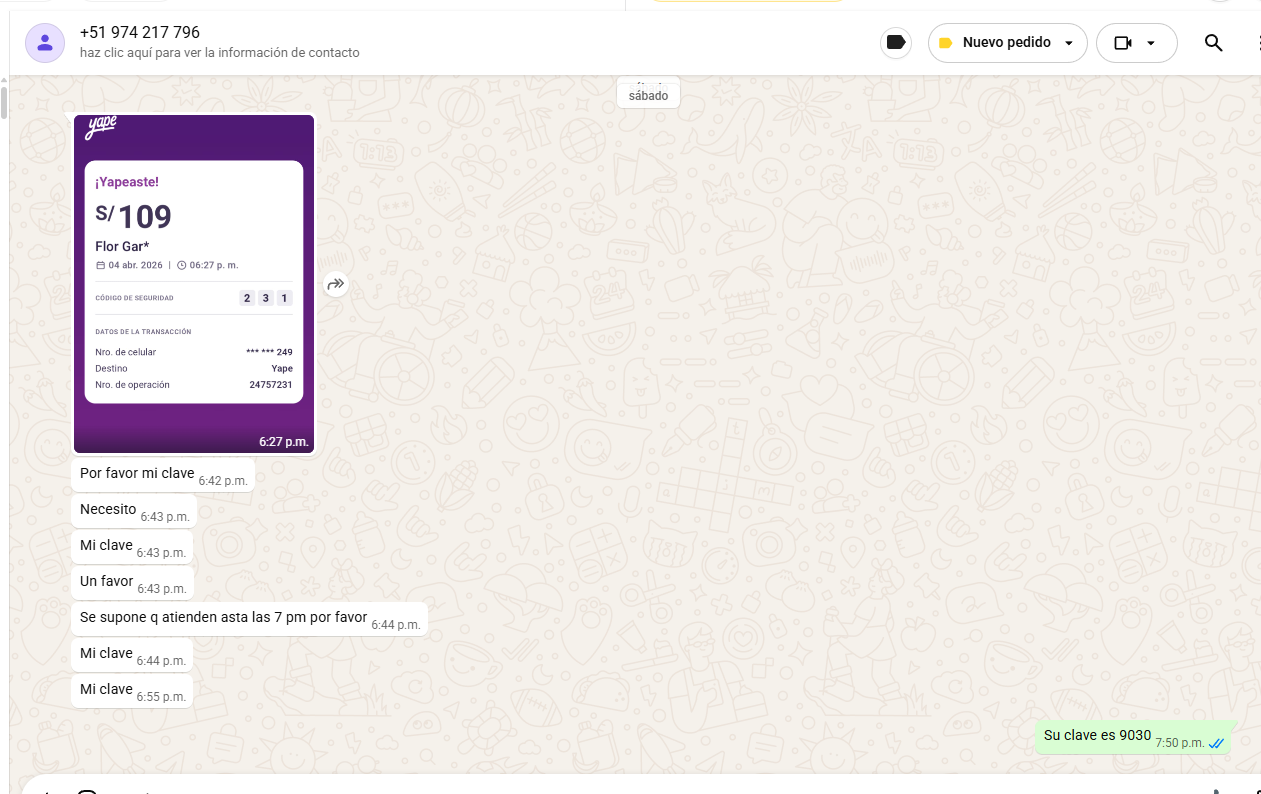Expand the video call options arrow
1261x794 pixels.
(x=1151, y=43)
